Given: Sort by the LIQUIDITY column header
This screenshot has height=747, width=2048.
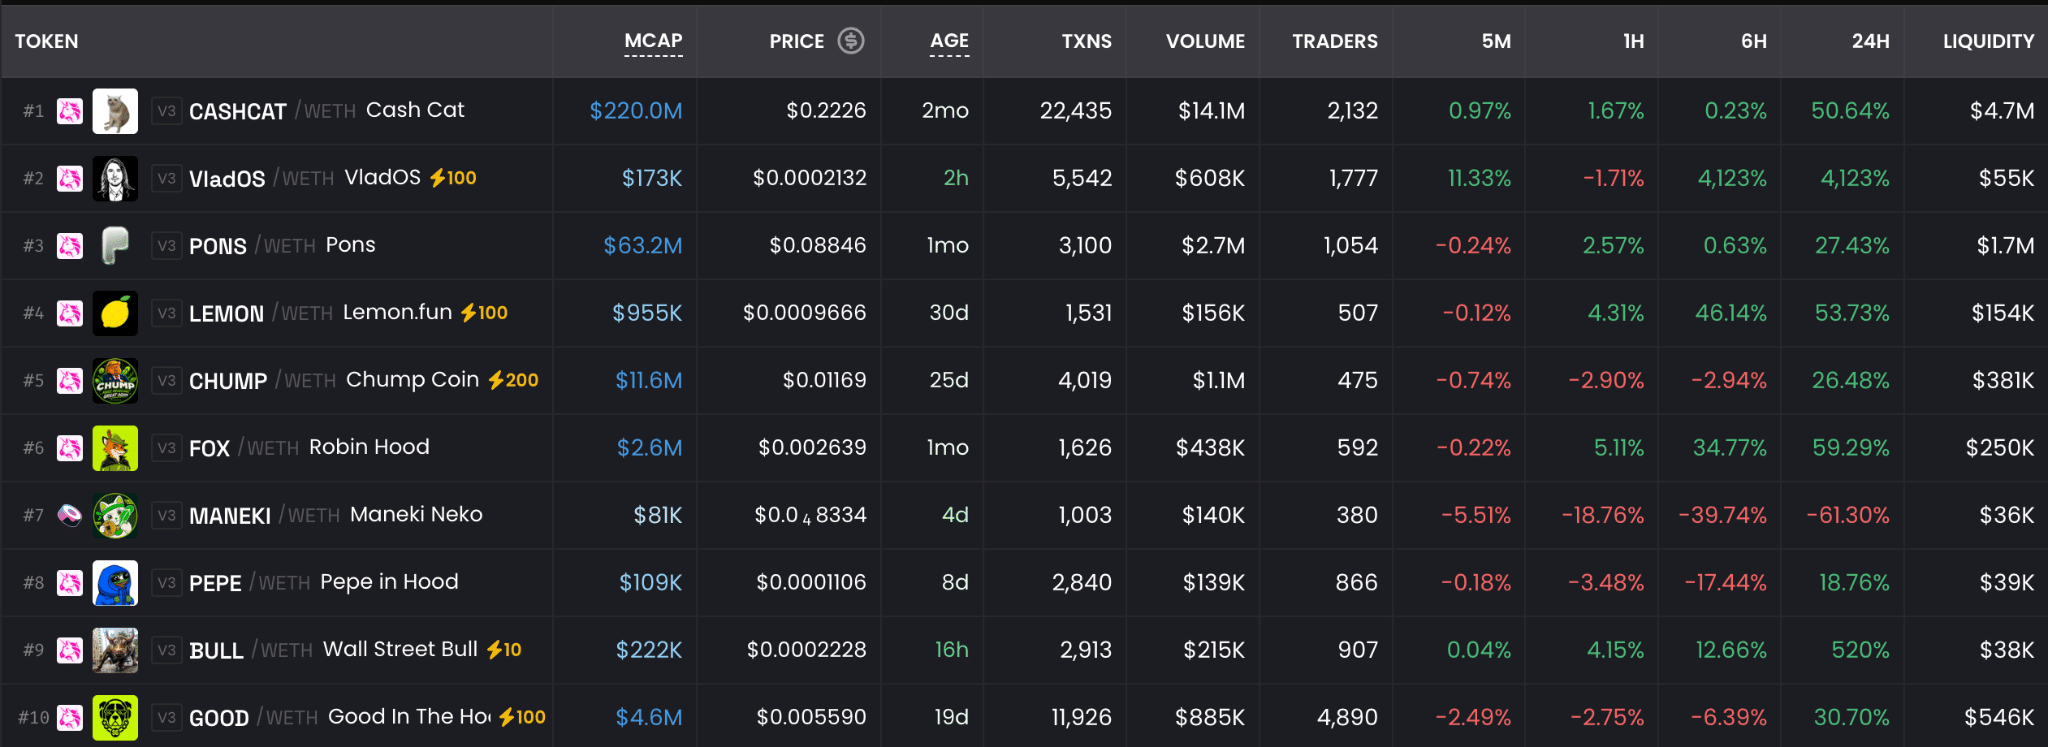Looking at the screenshot, I should tap(1988, 41).
